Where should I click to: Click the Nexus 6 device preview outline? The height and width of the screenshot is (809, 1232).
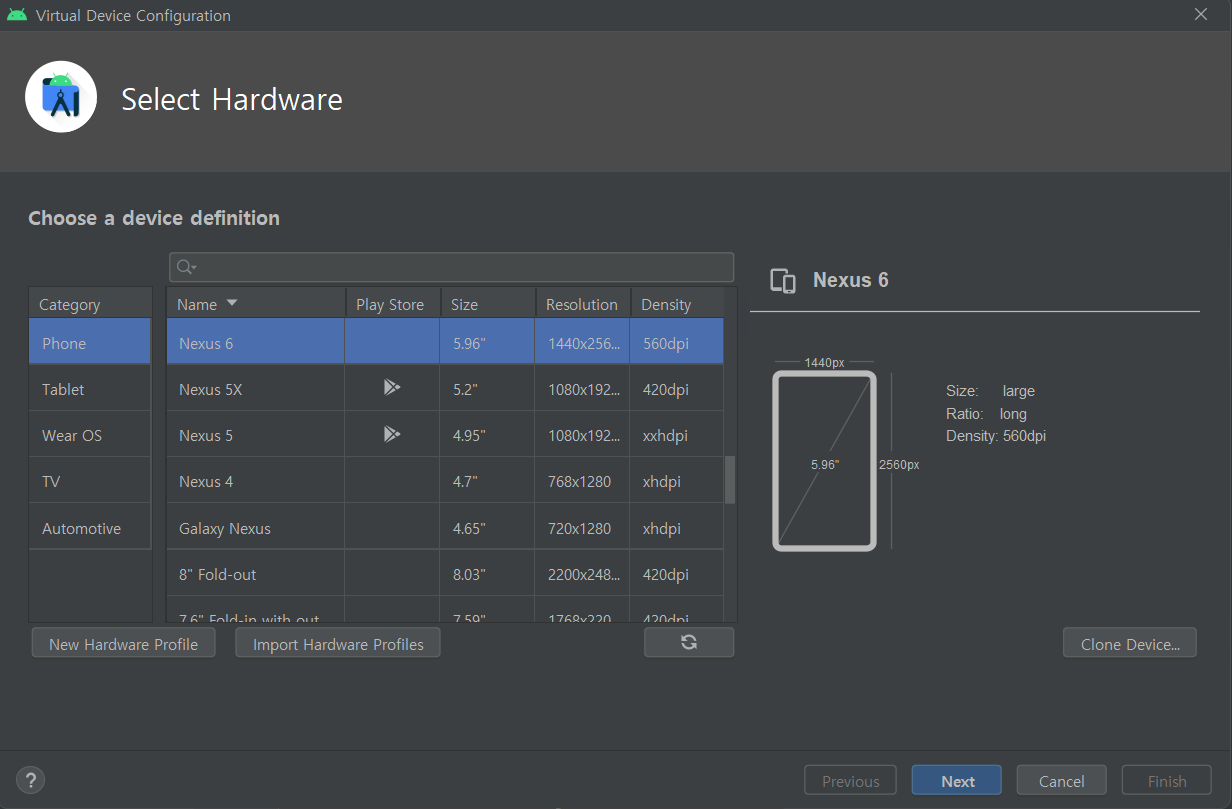point(824,460)
